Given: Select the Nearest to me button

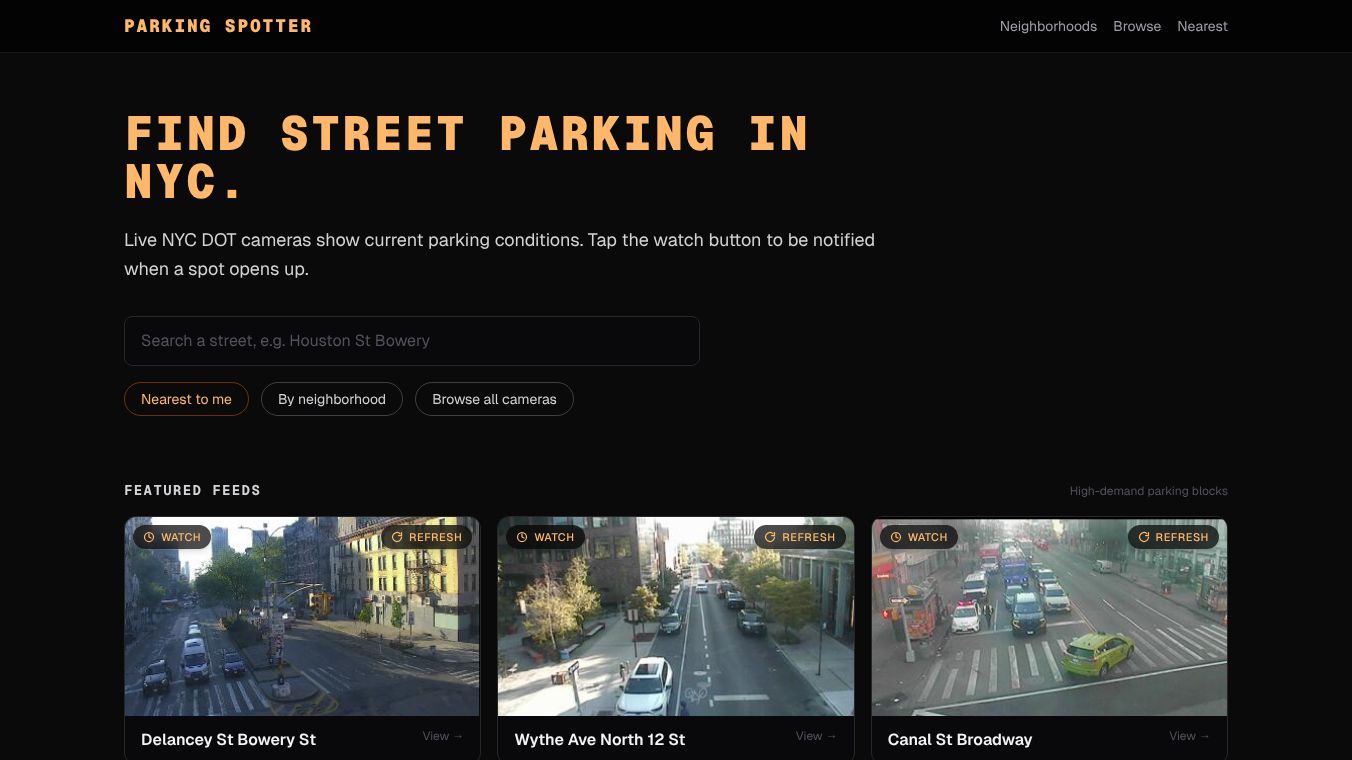Looking at the screenshot, I should tap(186, 399).
